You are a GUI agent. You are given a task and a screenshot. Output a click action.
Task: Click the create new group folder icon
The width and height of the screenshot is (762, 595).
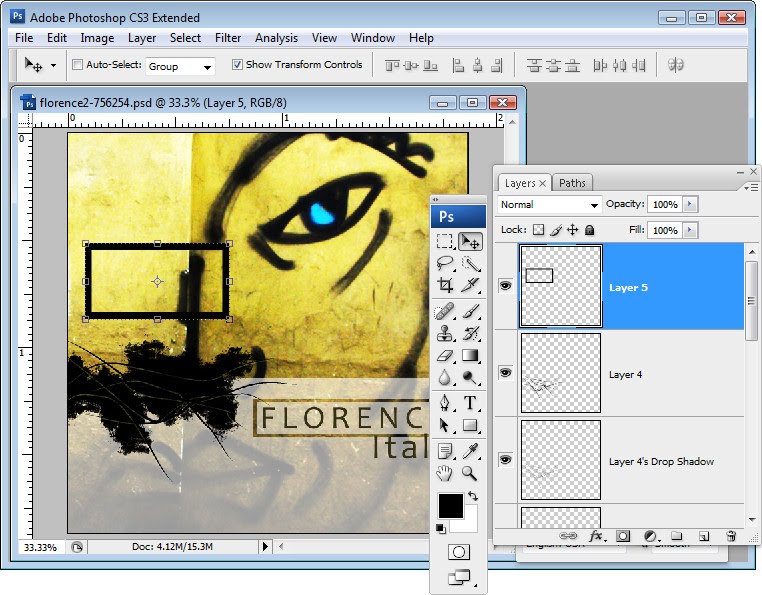coord(676,536)
